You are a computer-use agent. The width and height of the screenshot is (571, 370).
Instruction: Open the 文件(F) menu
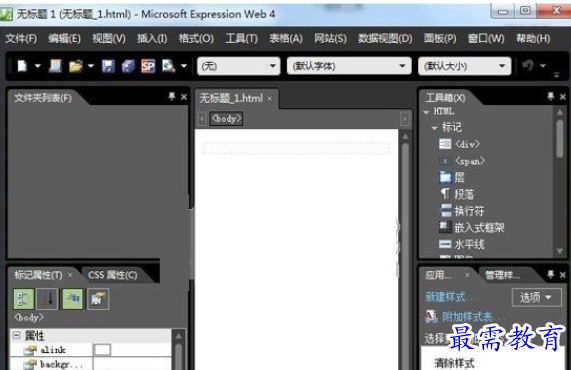(x=21, y=38)
